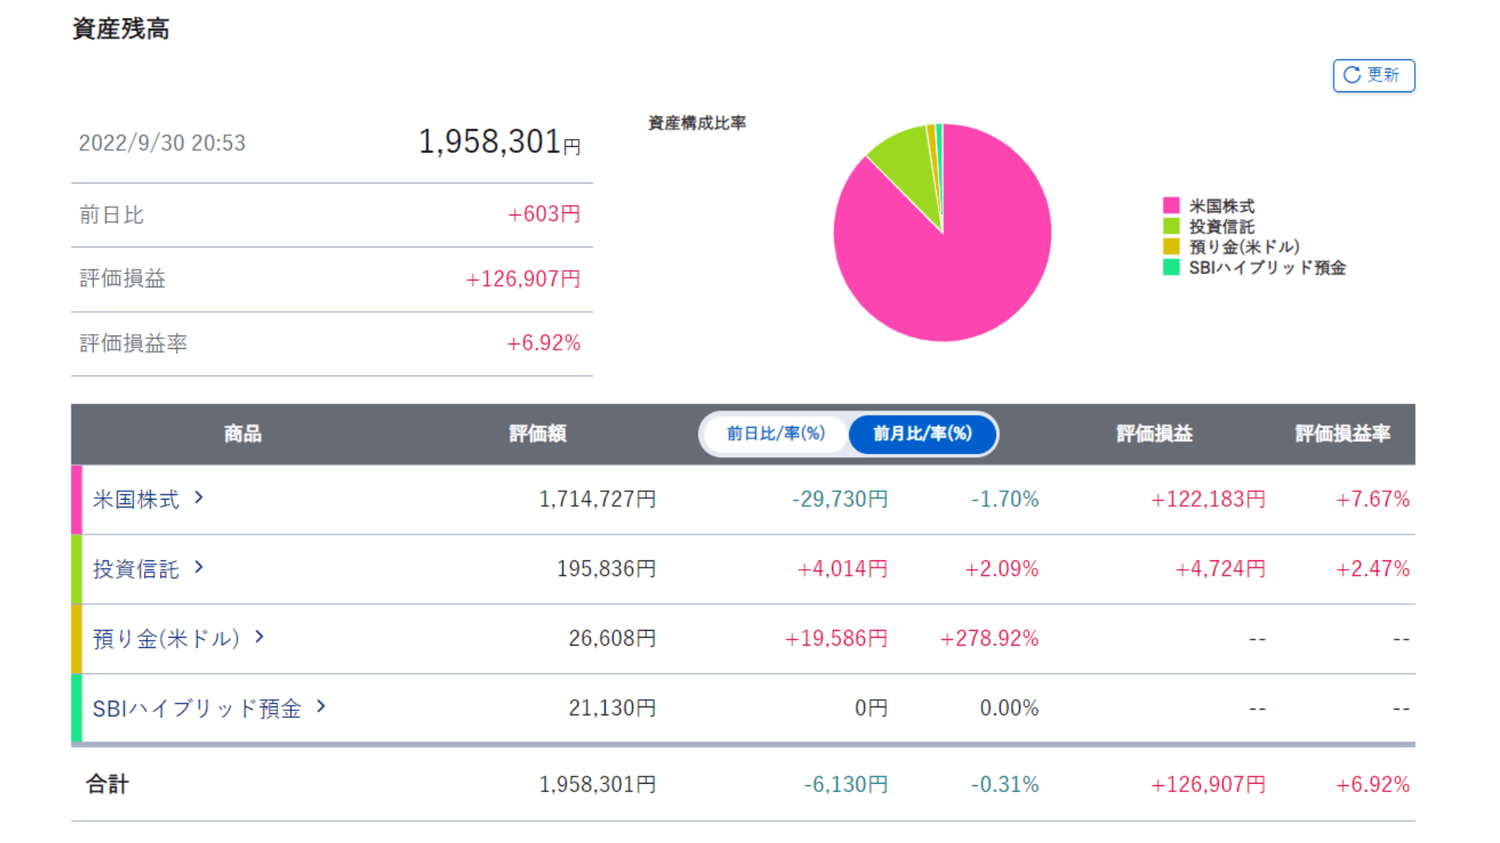Click the +7.67% value

point(1372,499)
